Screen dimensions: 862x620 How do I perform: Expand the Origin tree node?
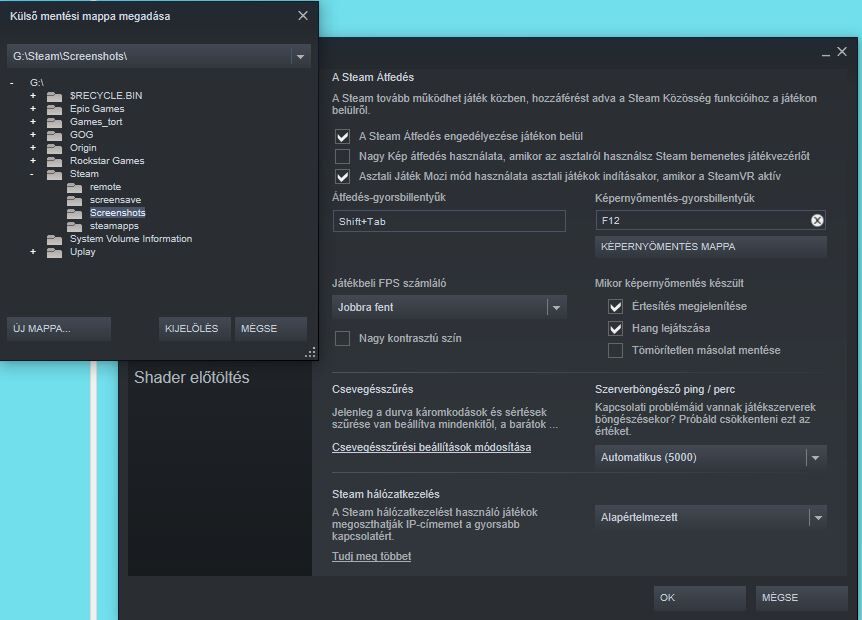tap(33, 148)
